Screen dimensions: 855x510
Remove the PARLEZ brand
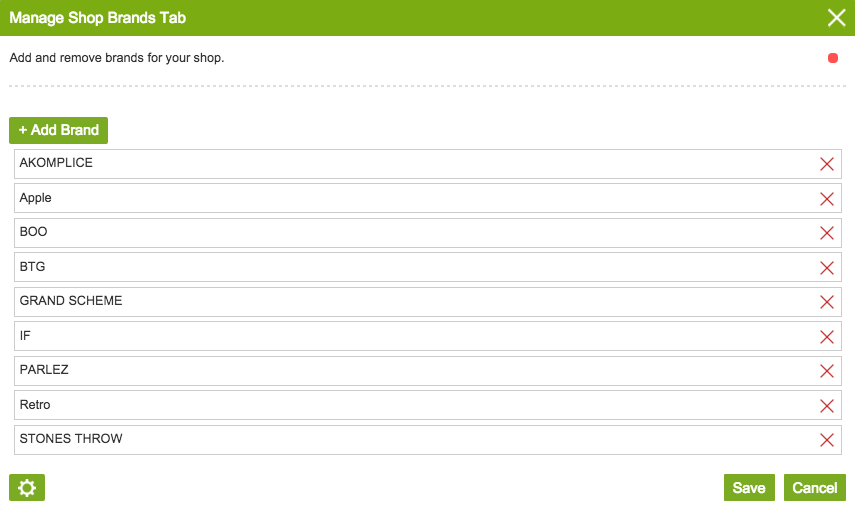[827, 371]
